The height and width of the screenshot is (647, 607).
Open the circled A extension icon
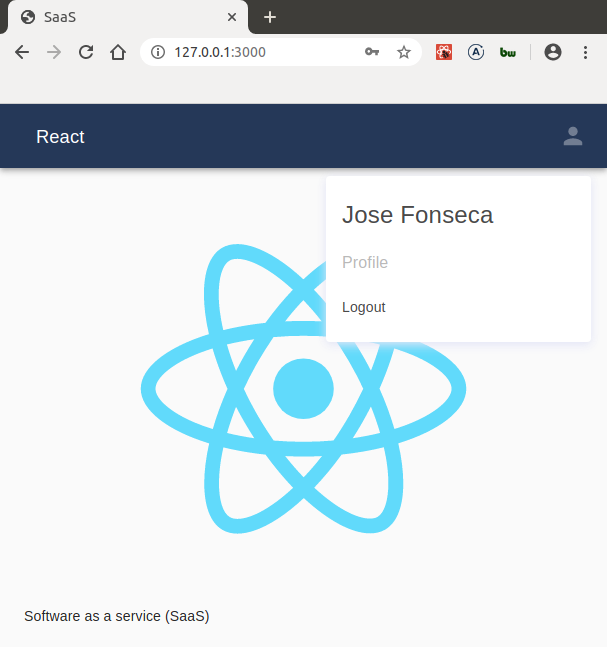pos(476,52)
